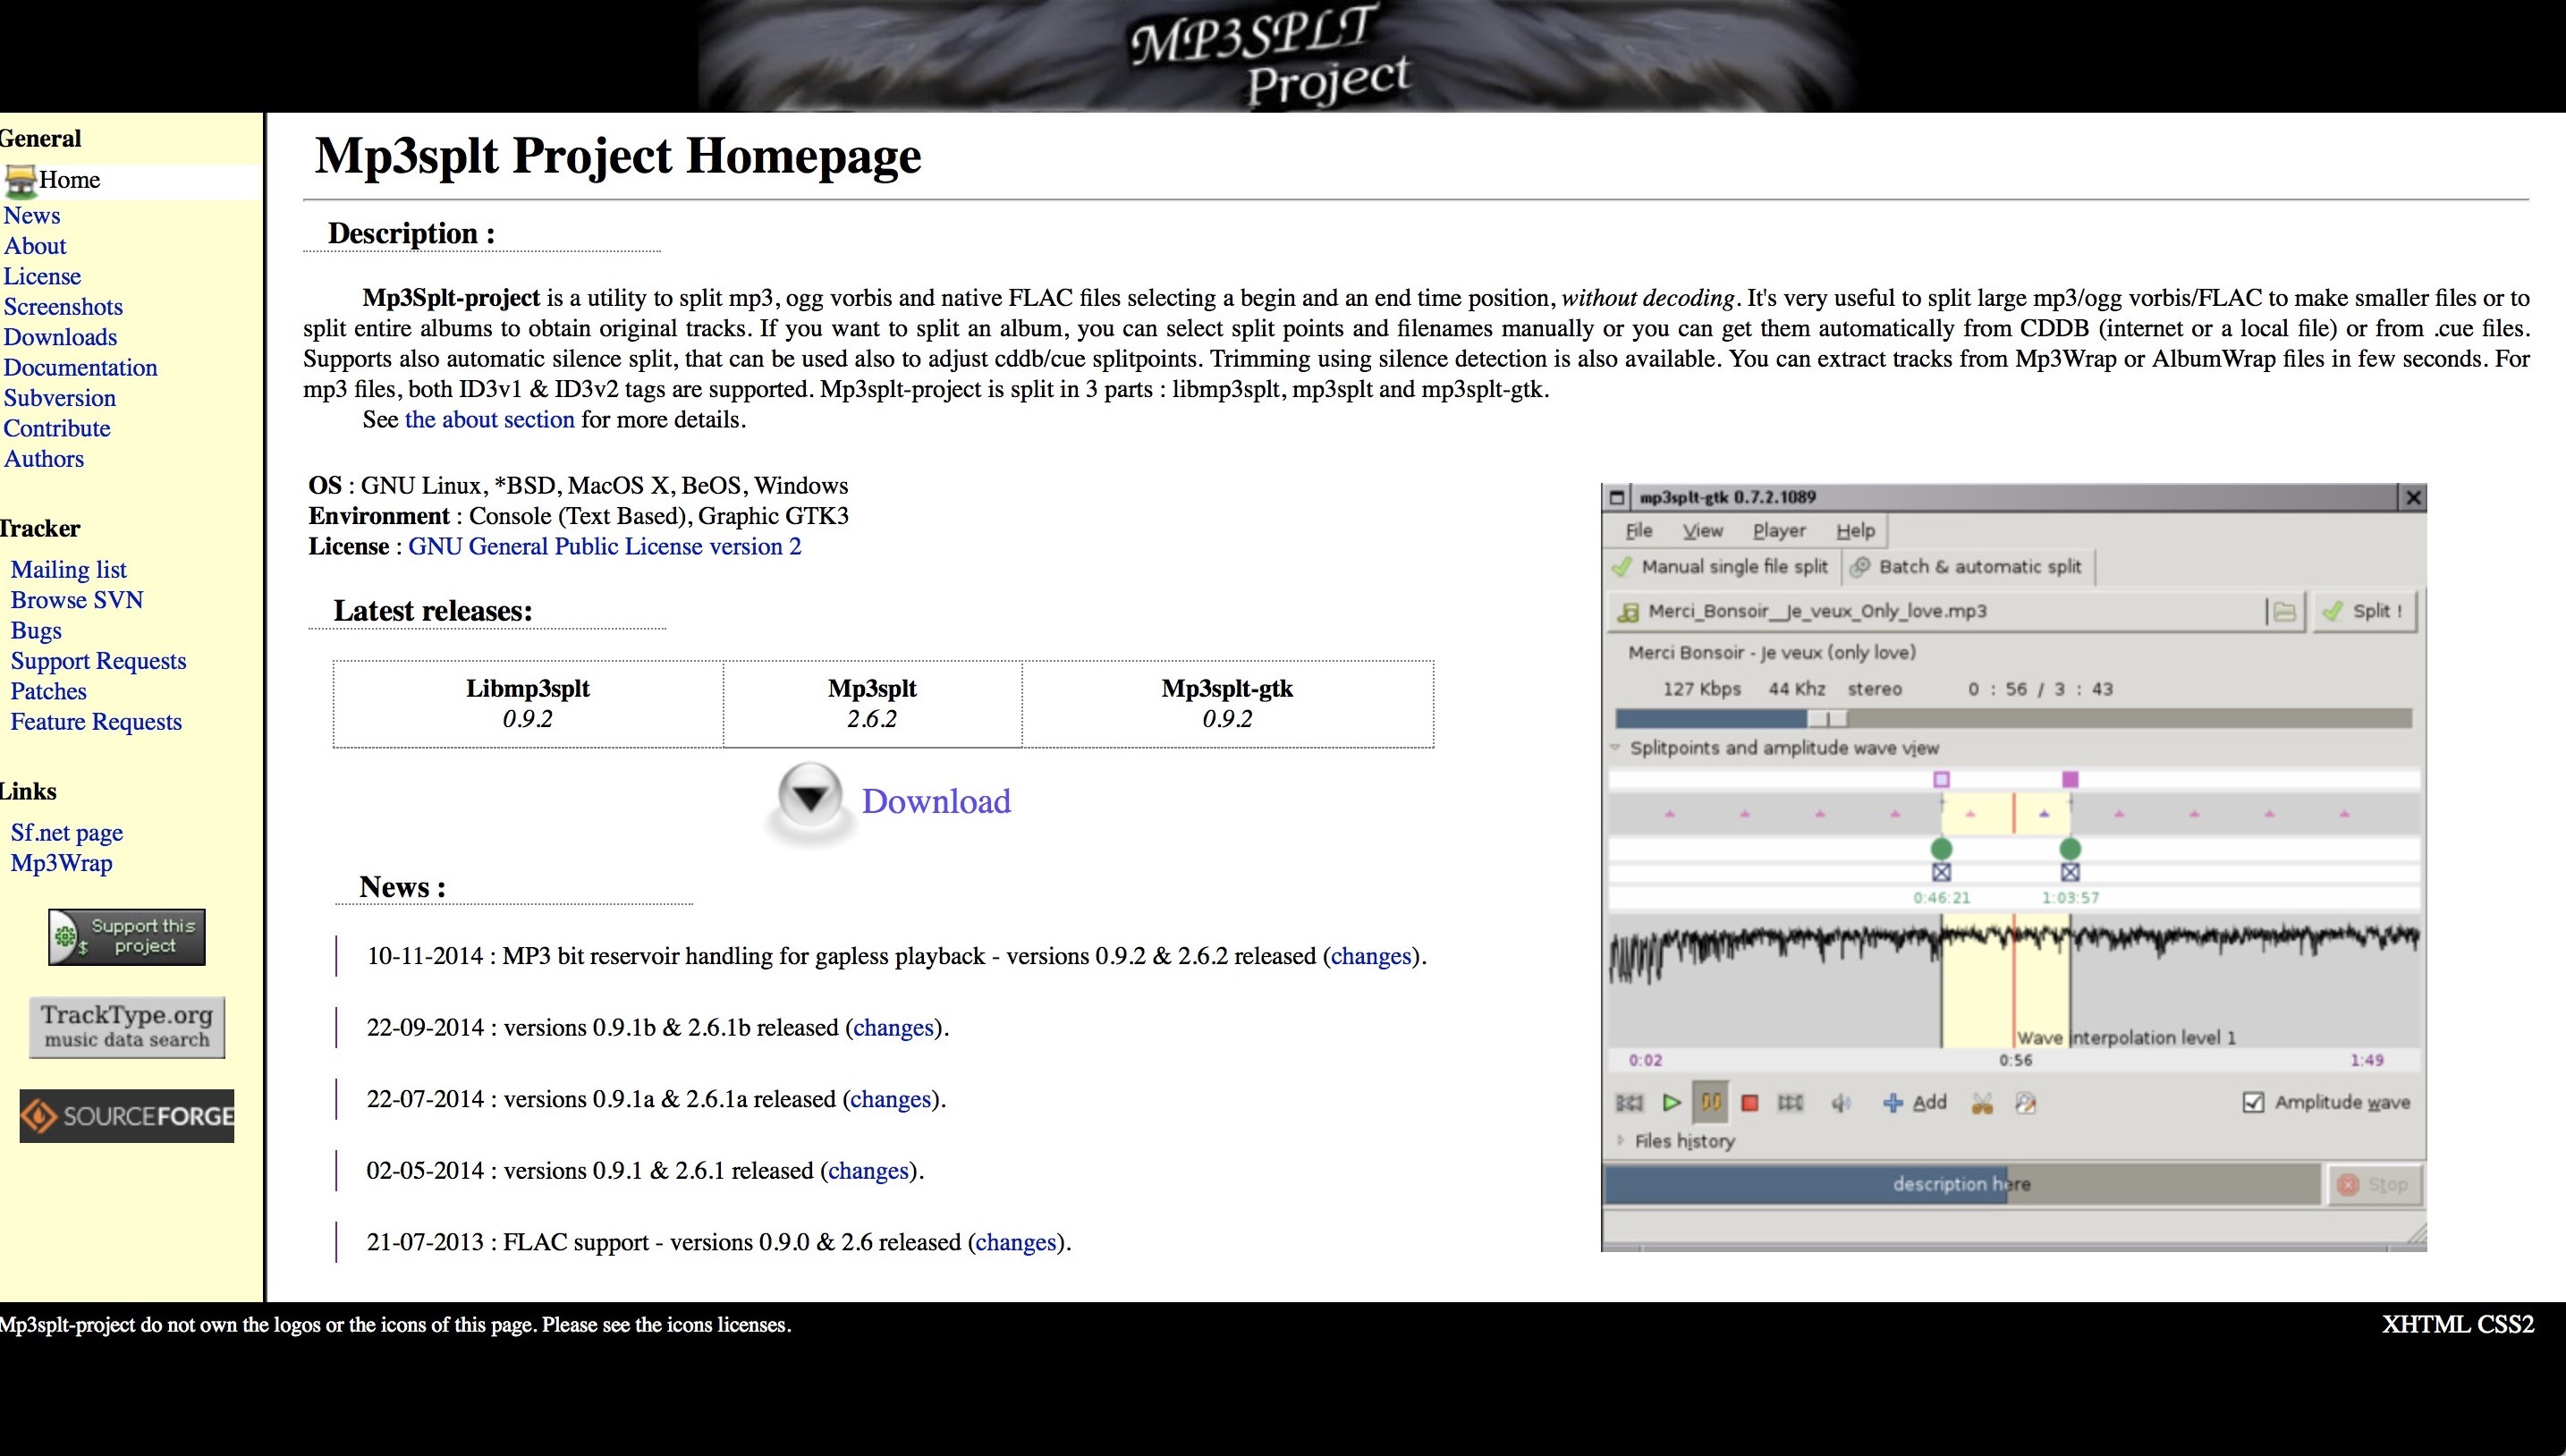Click the forward button in the player

point(1790,1103)
